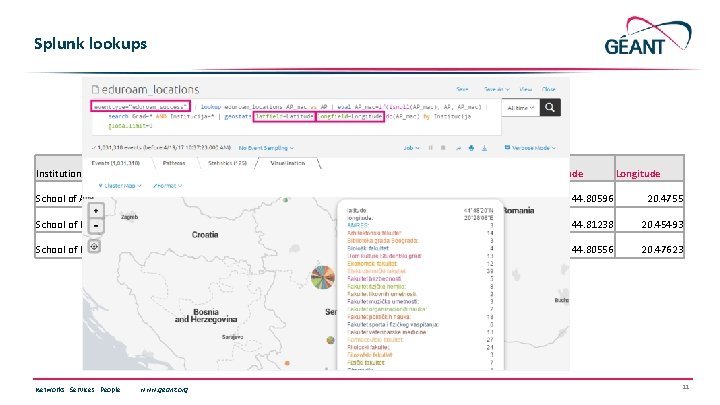Expand the No Event Sampling menu
This screenshot has height=405, width=720.
266,148
